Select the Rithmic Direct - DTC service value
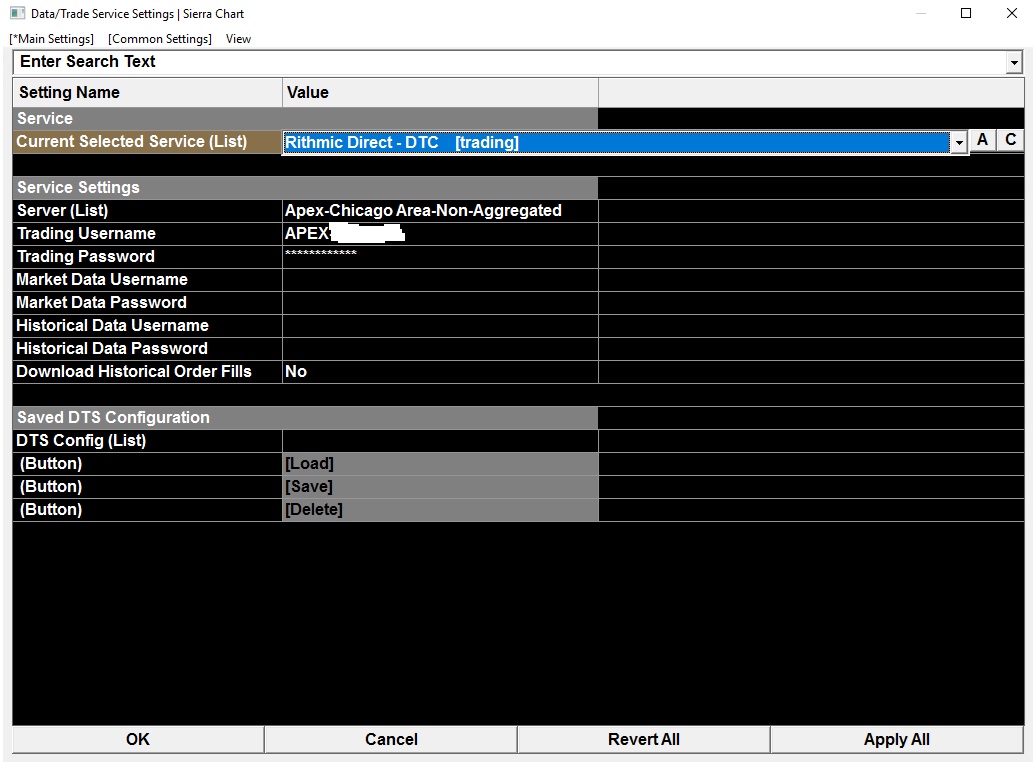The height and width of the screenshot is (762, 1033). point(615,142)
